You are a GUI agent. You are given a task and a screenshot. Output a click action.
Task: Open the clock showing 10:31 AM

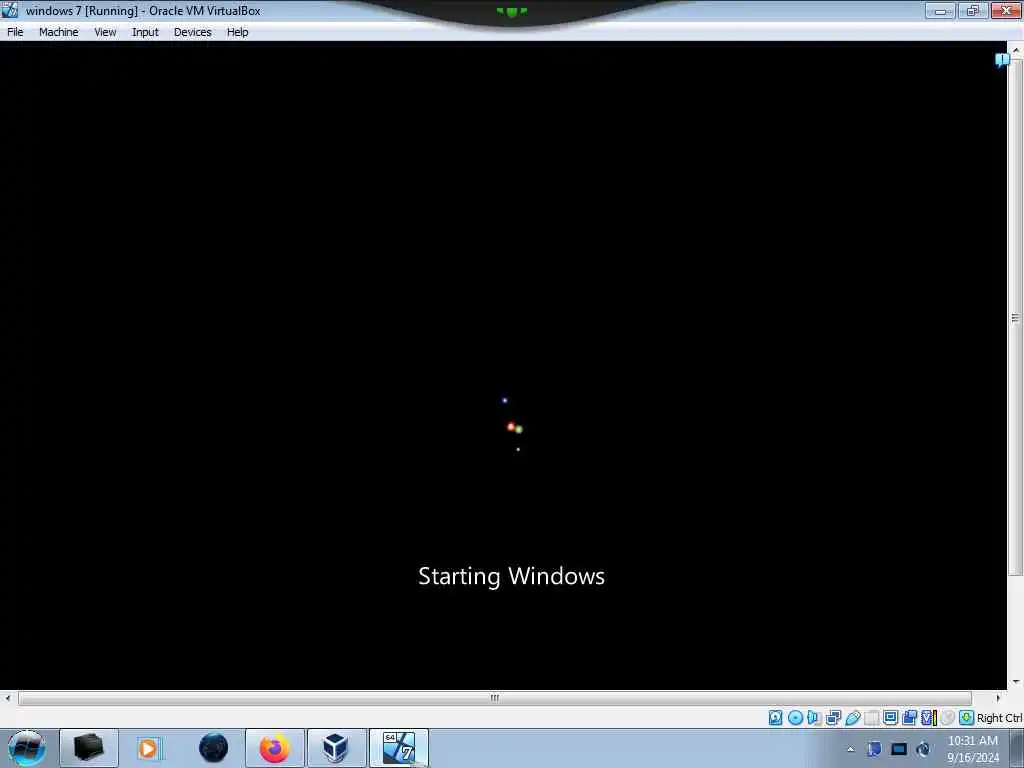(x=972, y=749)
